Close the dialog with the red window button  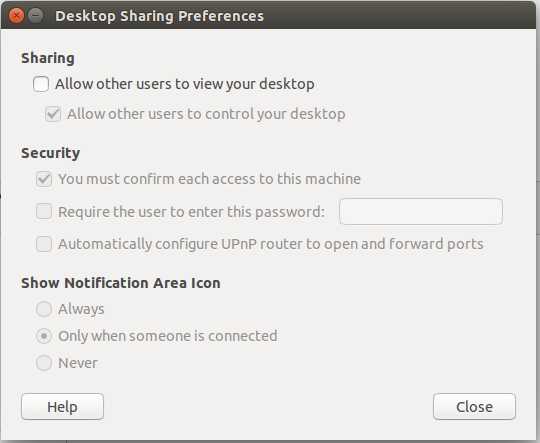coord(16,16)
